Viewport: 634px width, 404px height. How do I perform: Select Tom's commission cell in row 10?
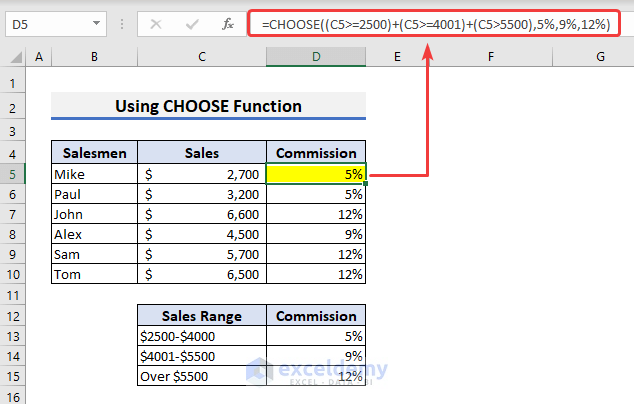point(316,274)
